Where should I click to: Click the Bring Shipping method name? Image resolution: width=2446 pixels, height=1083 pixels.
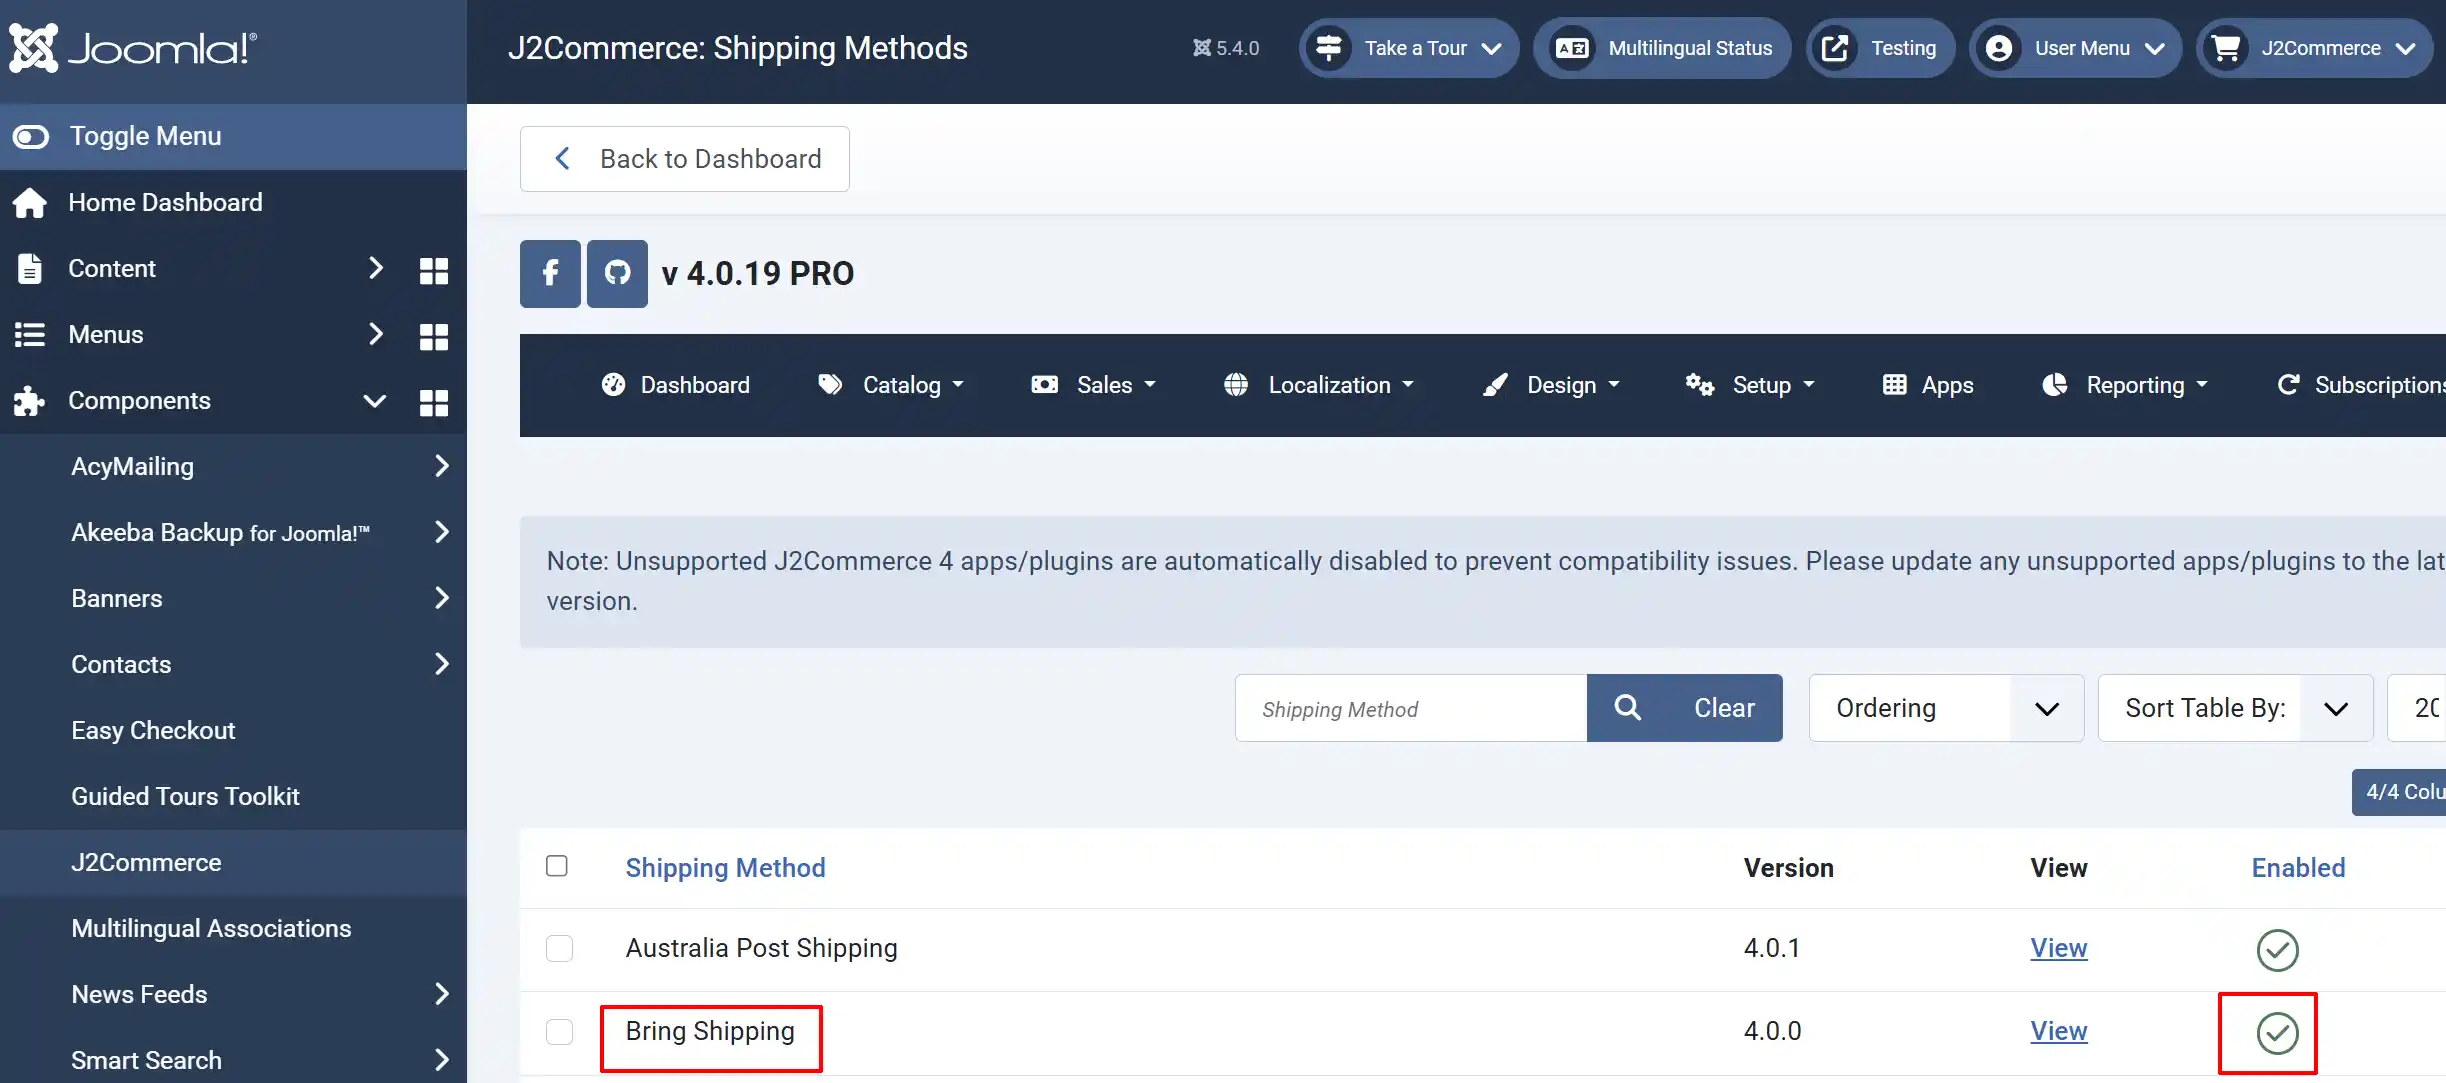click(x=710, y=1031)
